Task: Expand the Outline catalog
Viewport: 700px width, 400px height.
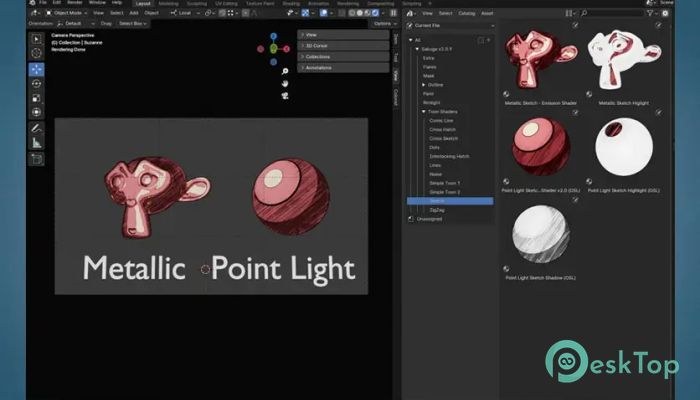Action: point(424,85)
